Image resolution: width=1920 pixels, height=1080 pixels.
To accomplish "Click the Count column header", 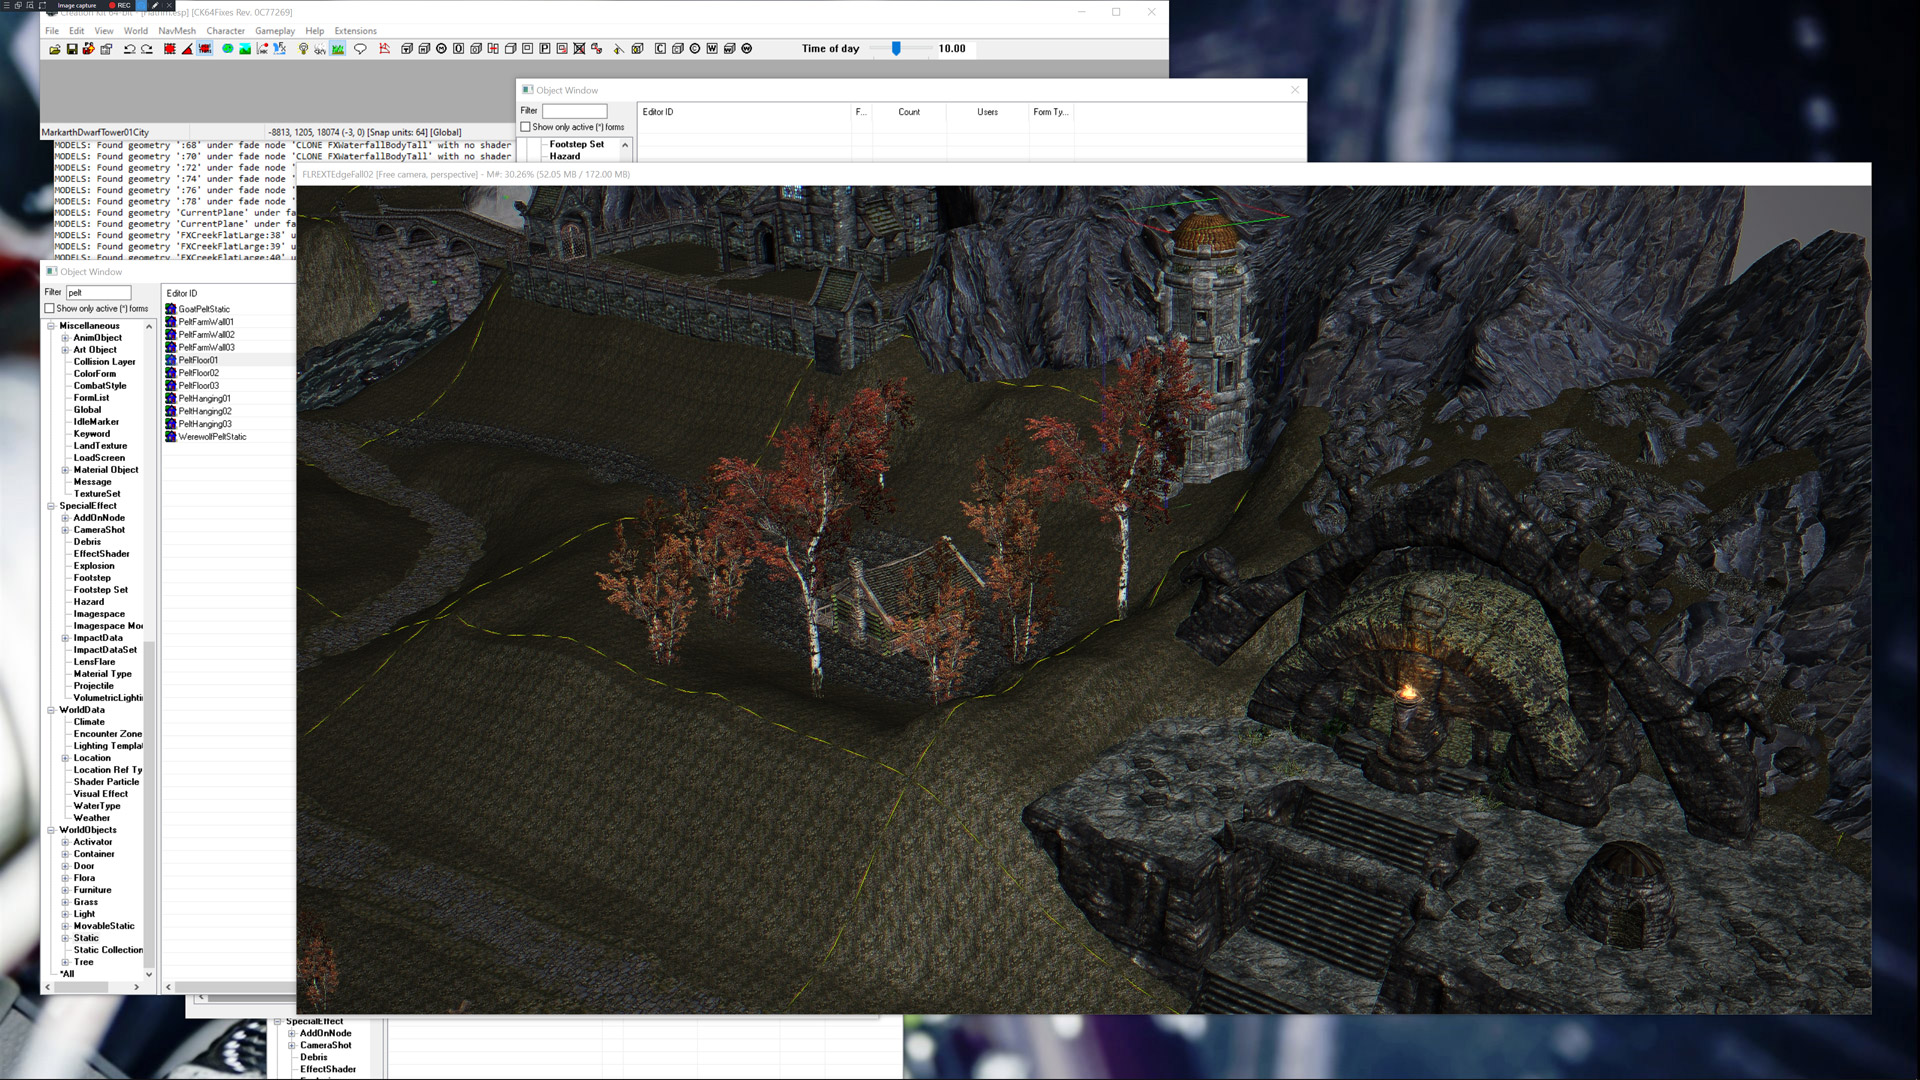I will (908, 112).
